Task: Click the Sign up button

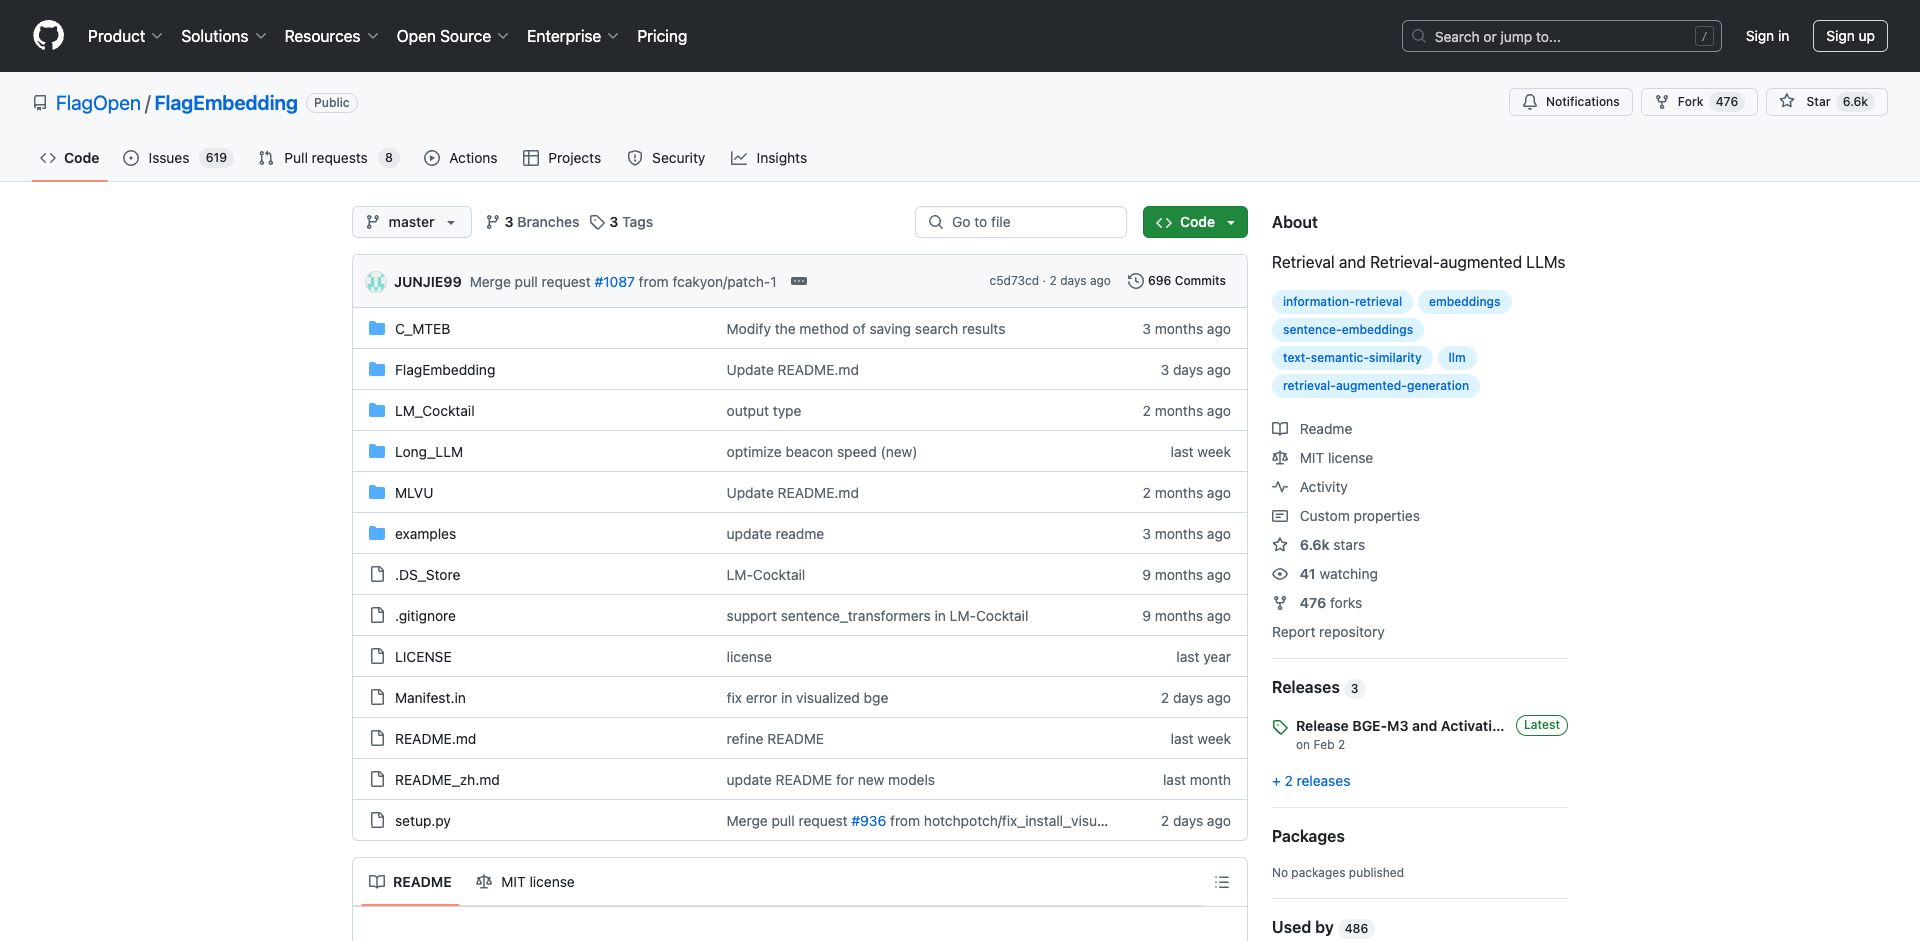Action: (x=1850, y=36)
